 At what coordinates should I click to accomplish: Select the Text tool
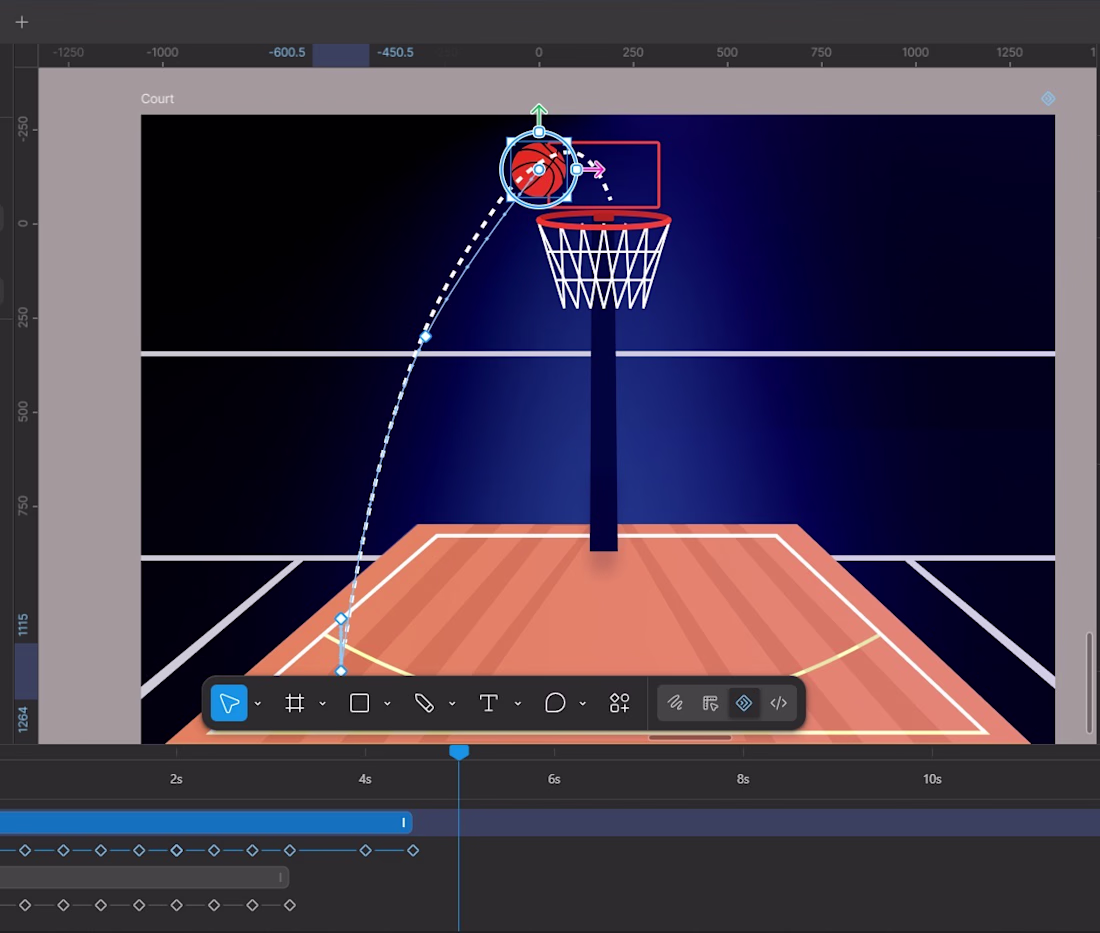tap(488, 703)
